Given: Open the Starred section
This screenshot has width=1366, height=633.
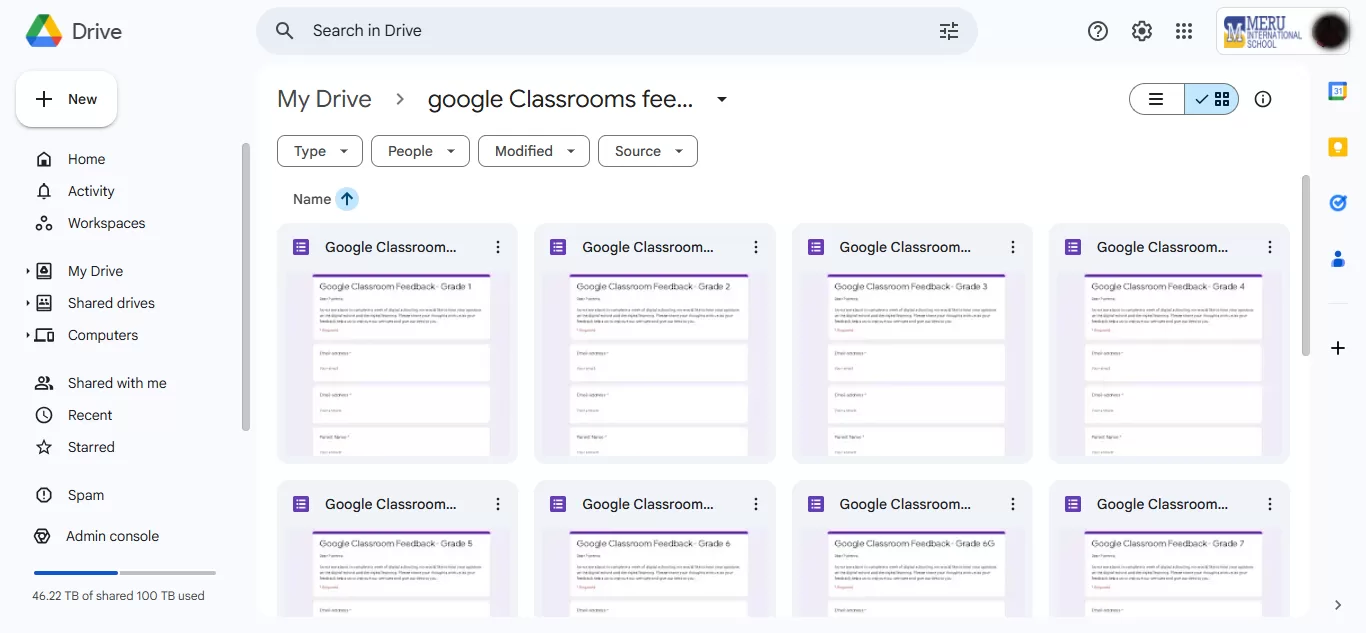Looking at the screenshot, I should tap(91, 447).
